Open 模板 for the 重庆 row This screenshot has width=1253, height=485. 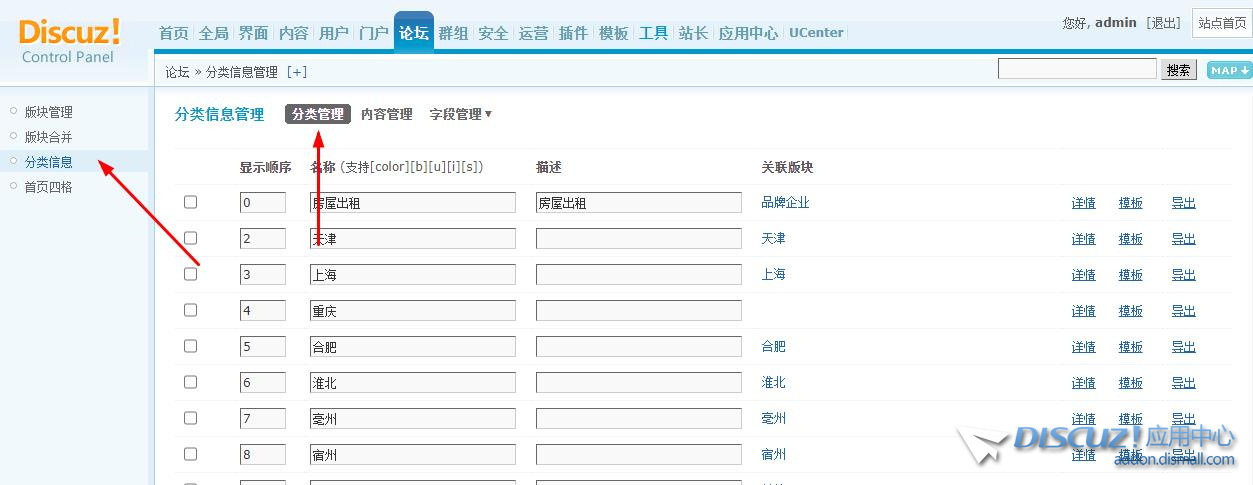tap(1131, 311)
